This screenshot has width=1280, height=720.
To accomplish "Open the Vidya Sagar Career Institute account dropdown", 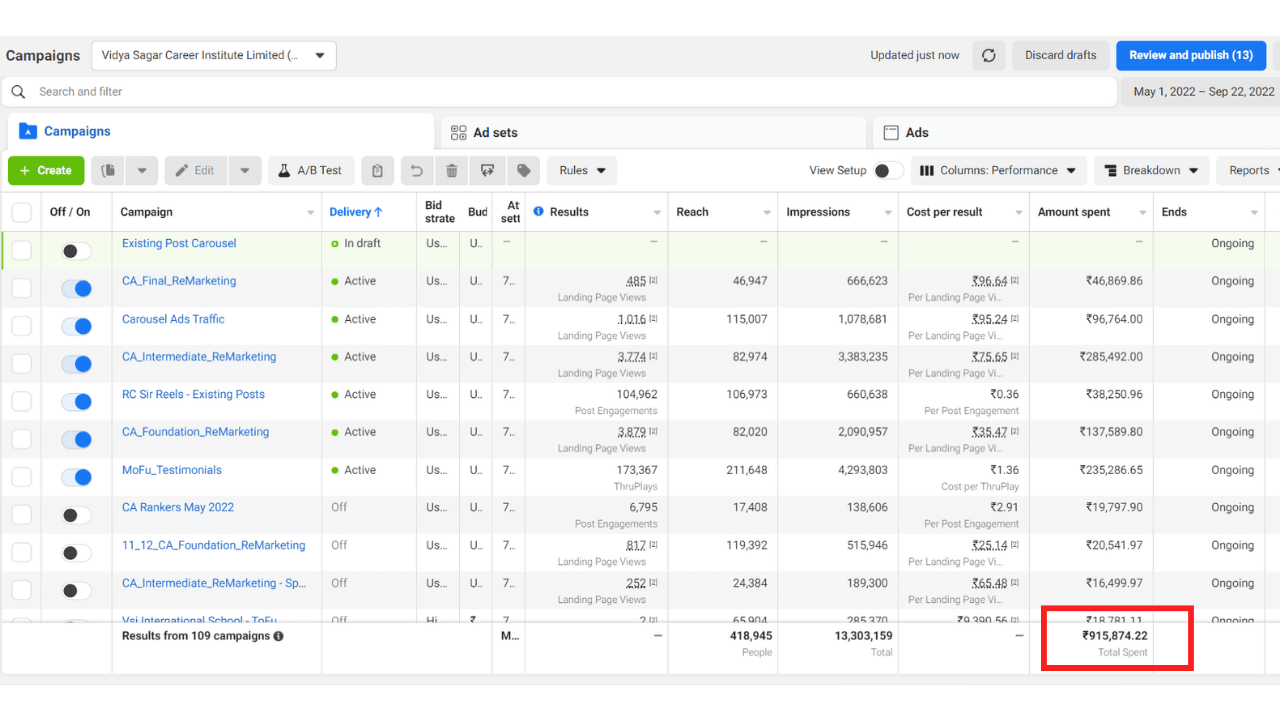I will tap(214, 56).
